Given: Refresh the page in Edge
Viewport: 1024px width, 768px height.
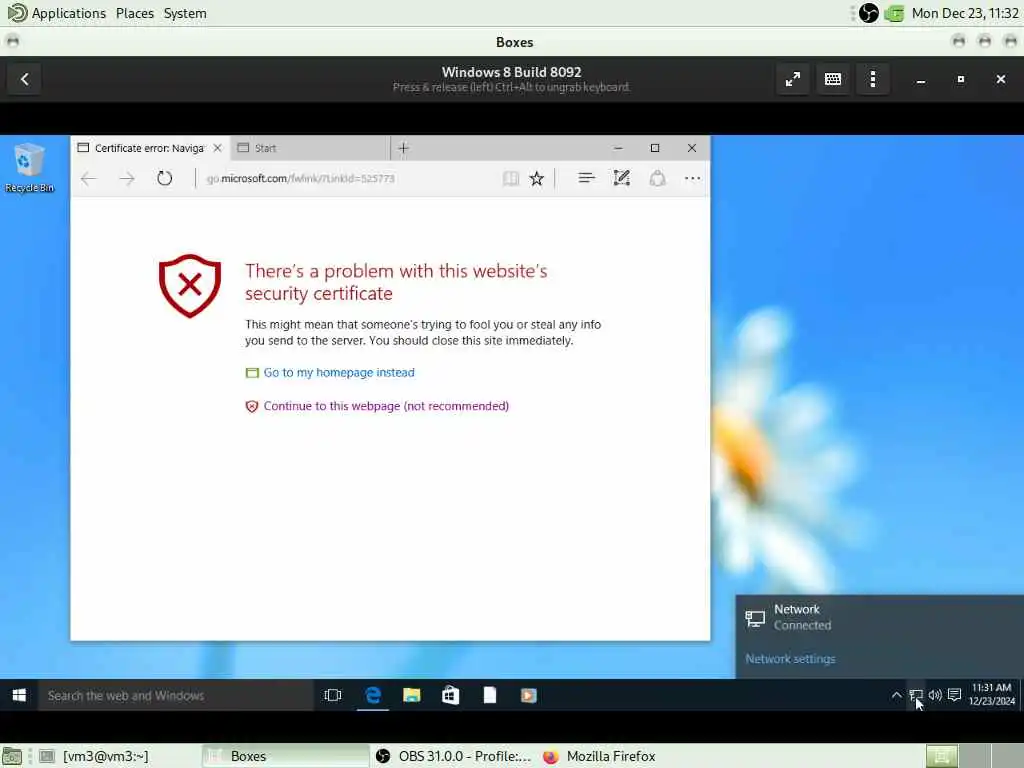Looking at the screenshot, I should (165, 178).
